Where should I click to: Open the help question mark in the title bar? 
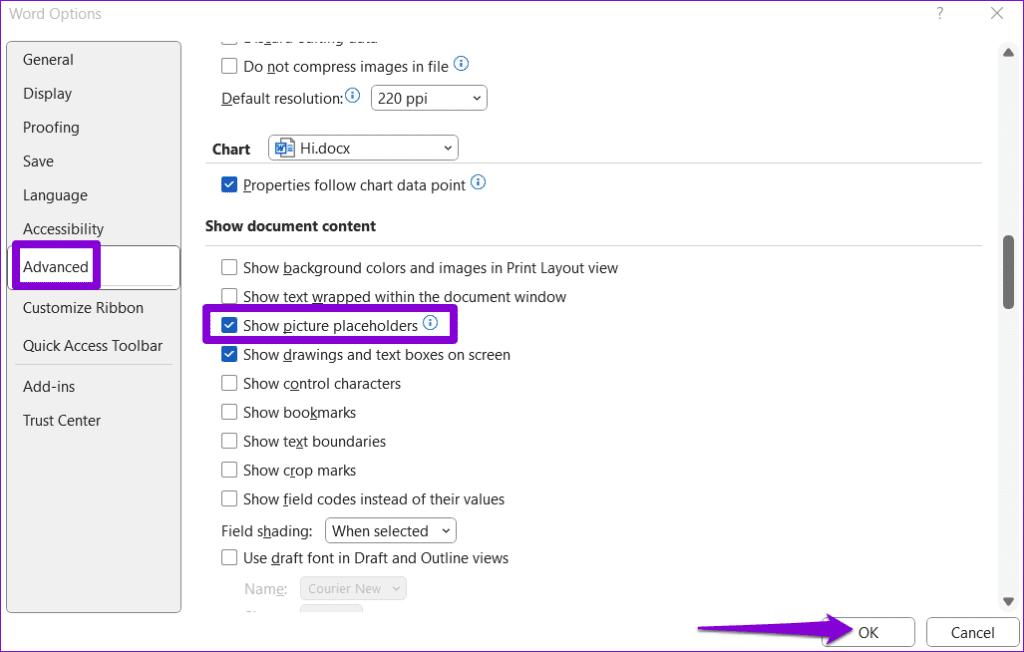pos(938,13)
